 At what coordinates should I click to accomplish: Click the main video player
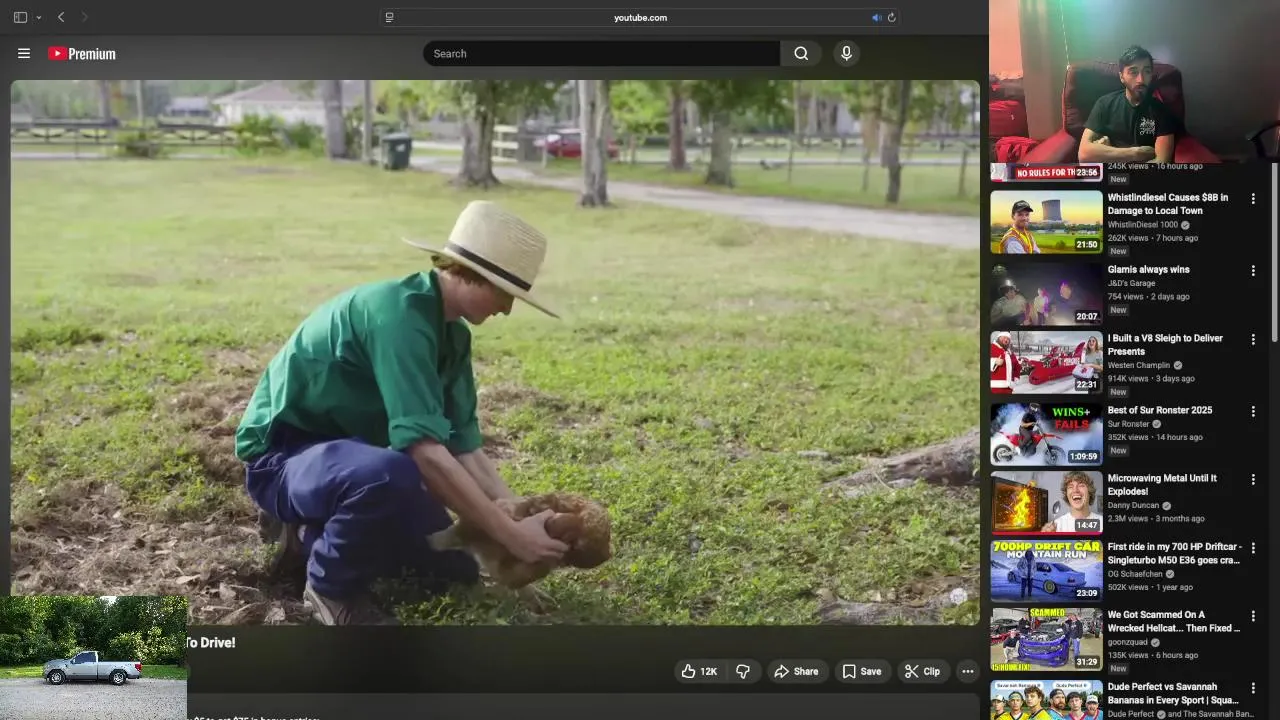click(495, 352)
